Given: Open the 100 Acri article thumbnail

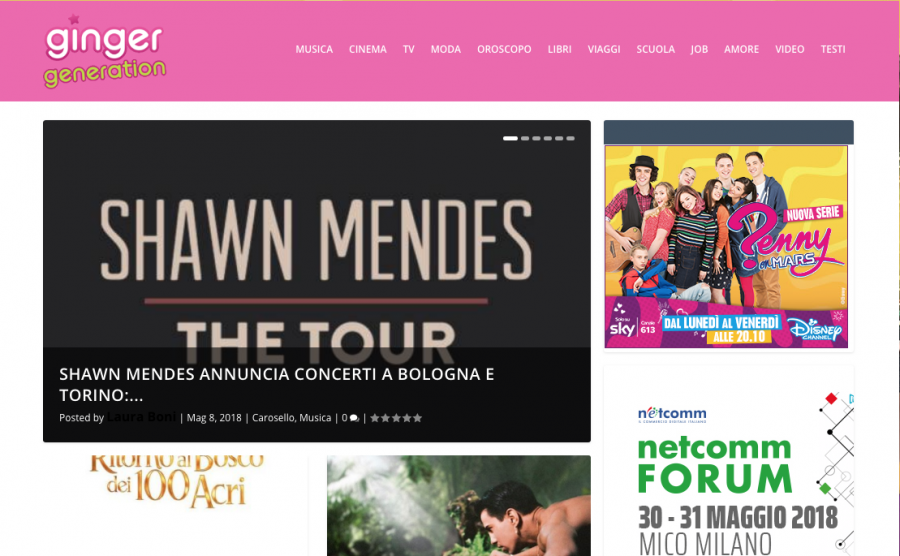Looking at the screenshot, I should [x=176, y=506].
